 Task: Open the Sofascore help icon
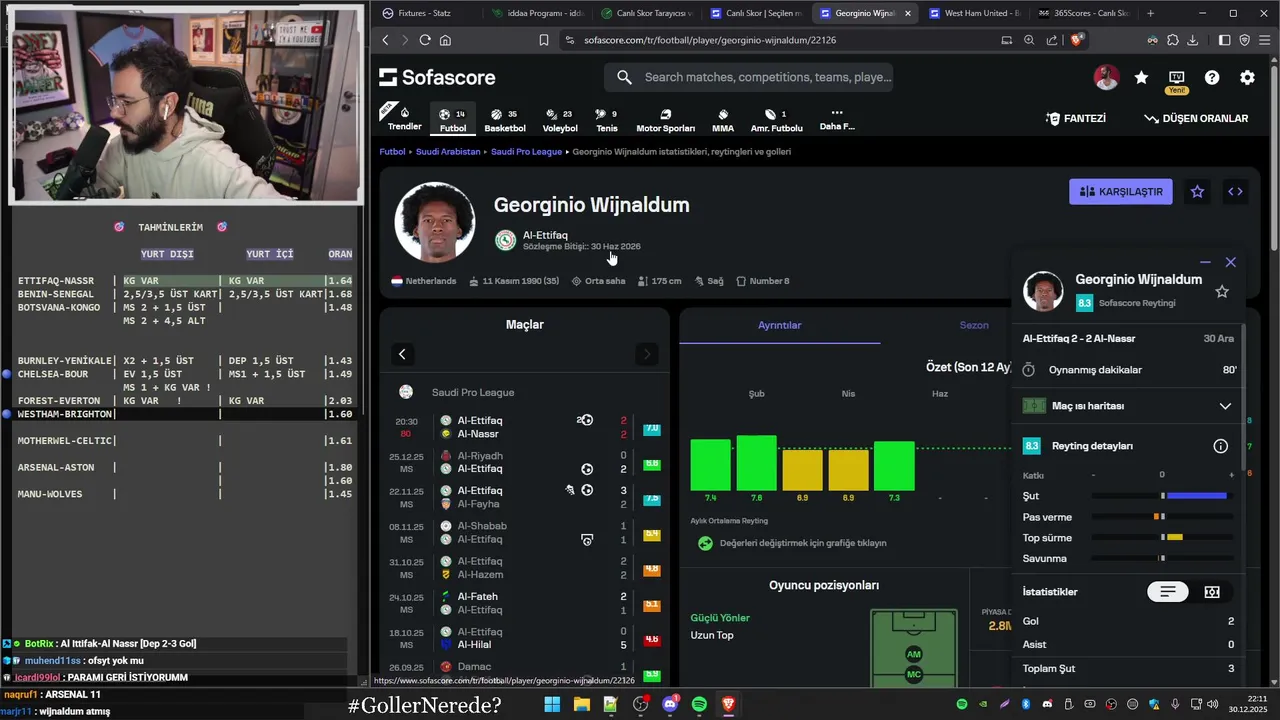click(x=1212, y=77)
